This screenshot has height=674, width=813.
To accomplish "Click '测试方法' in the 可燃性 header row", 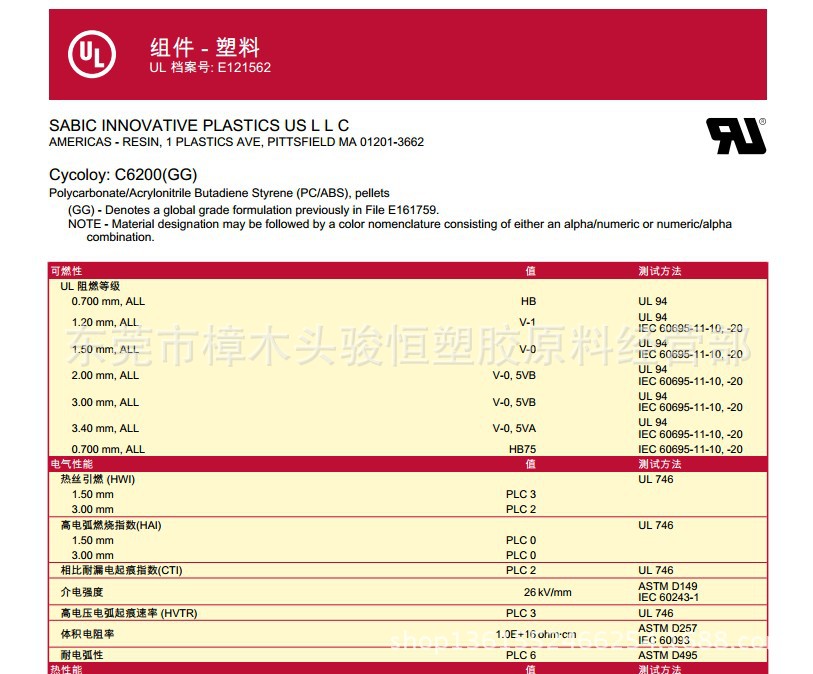I will (x=660, y=271).
